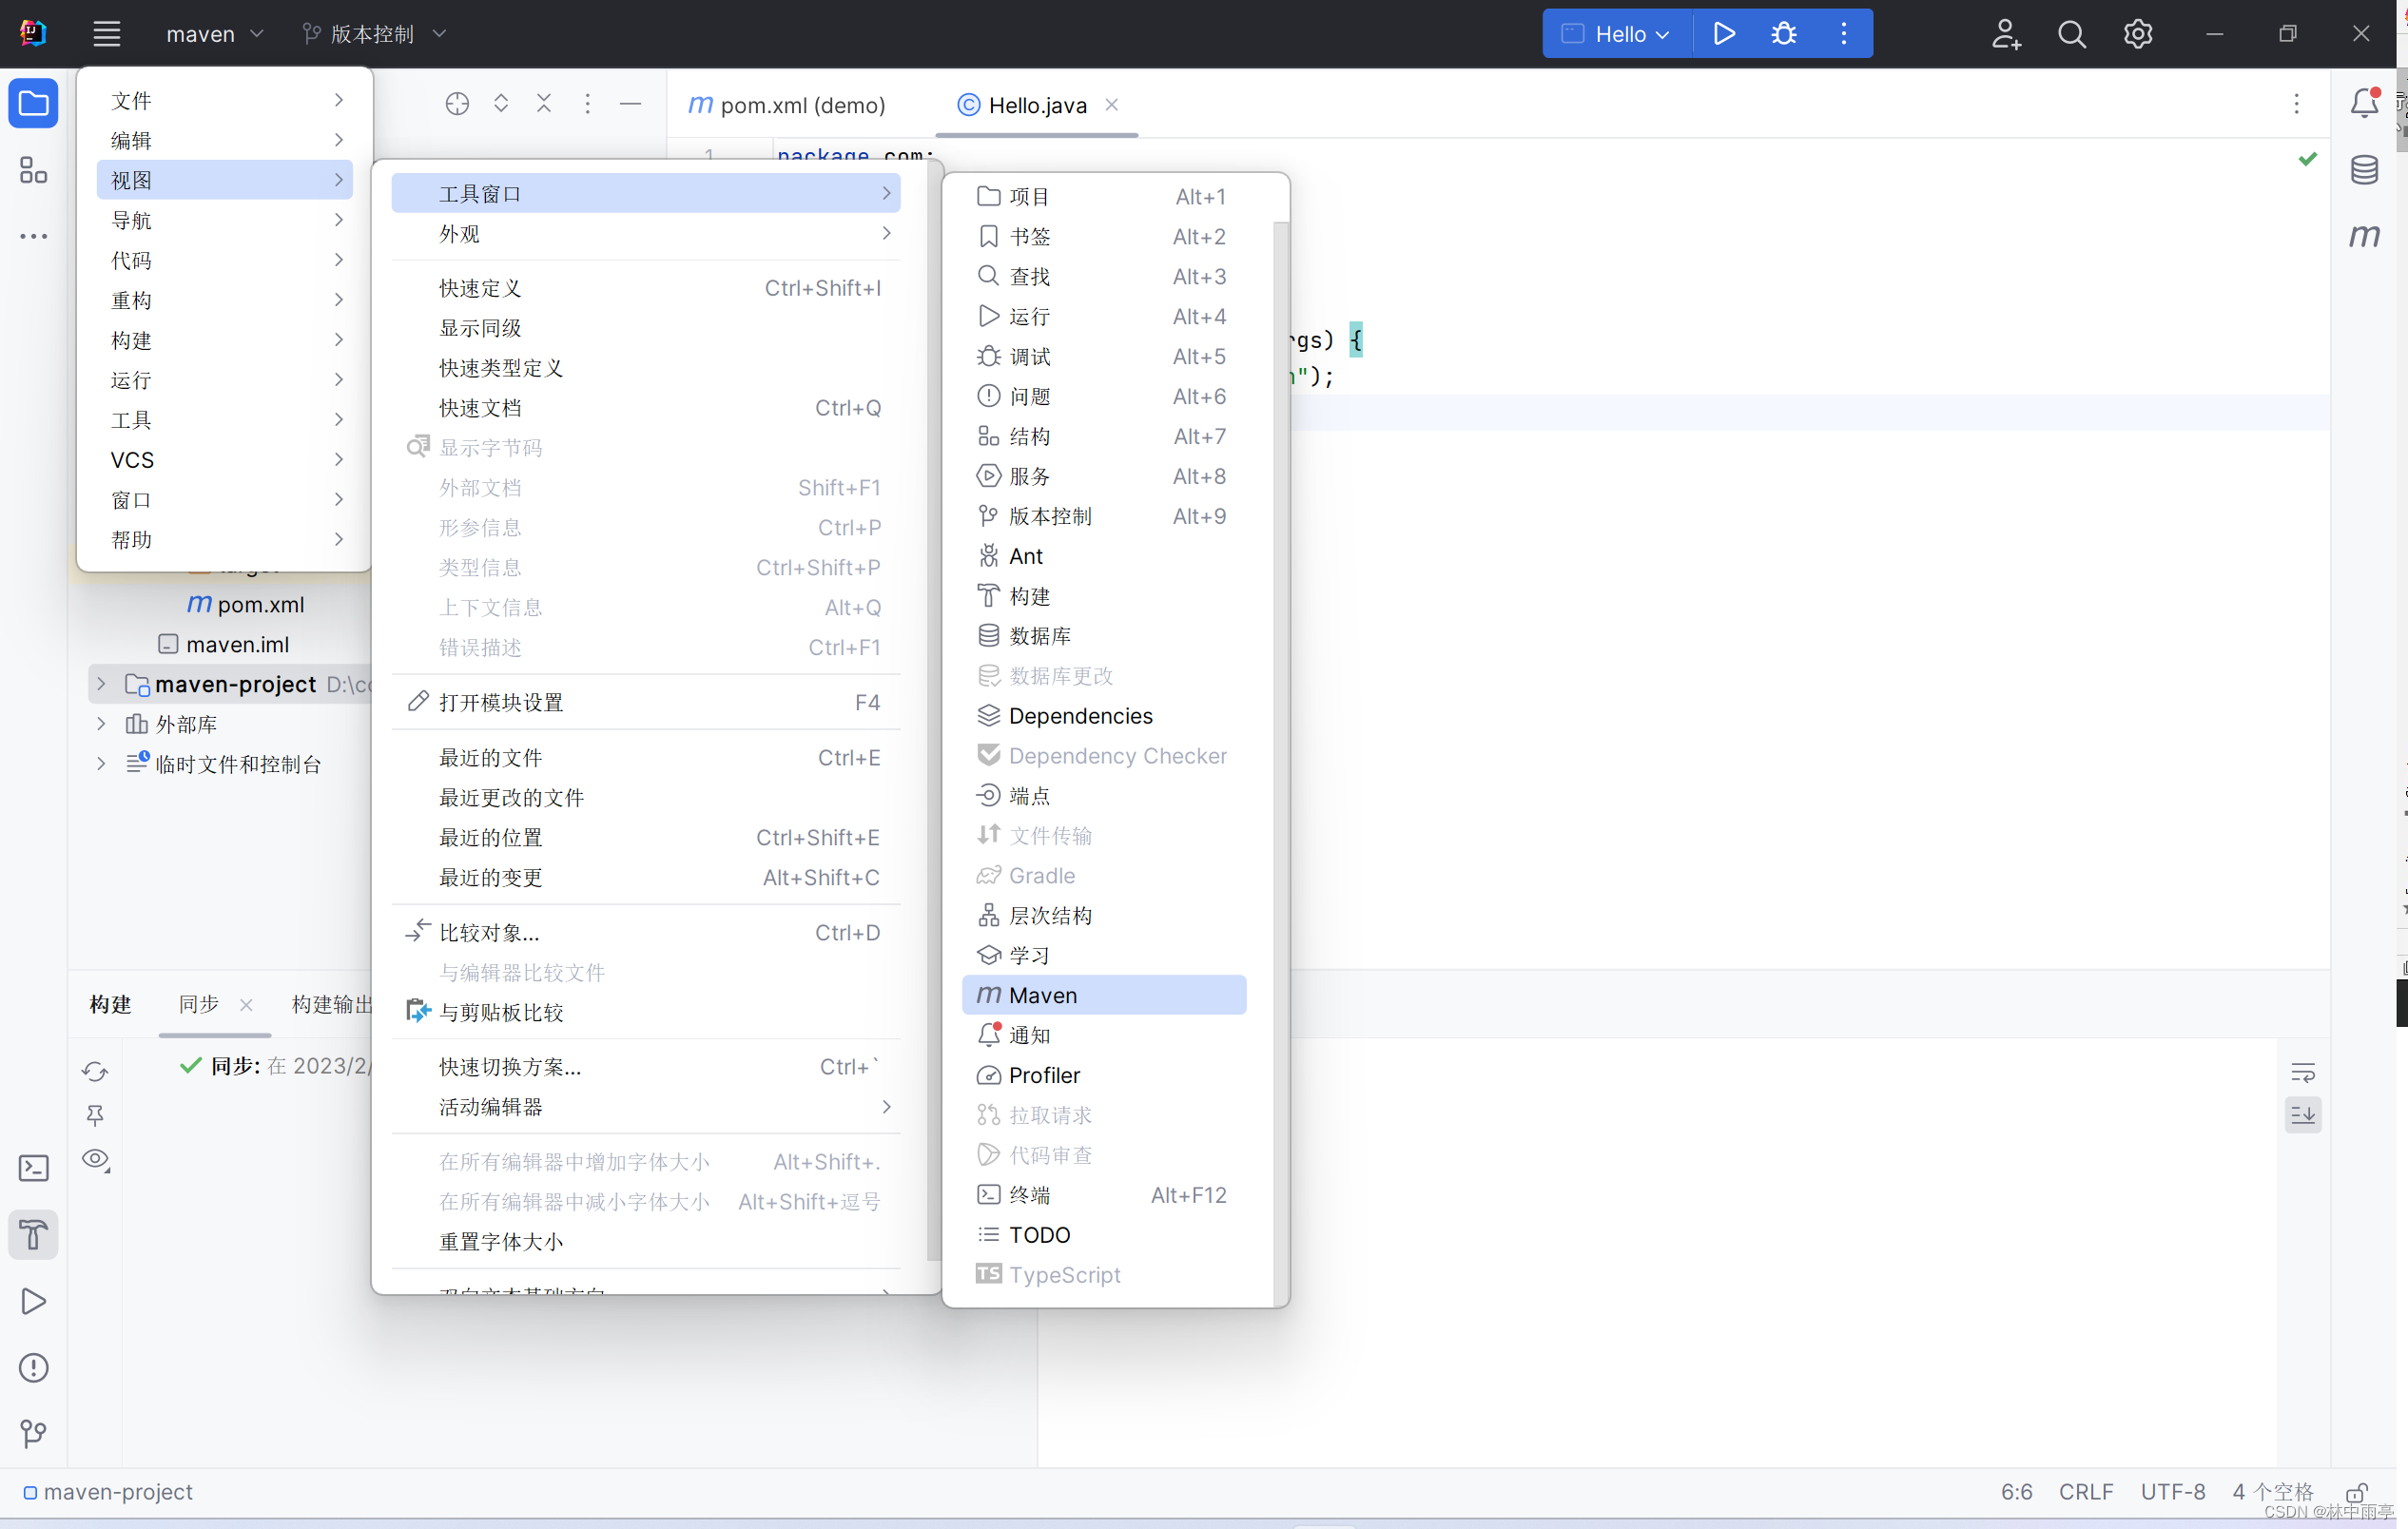2408x1529 pixels.
Task: Select maven.iml in the project tree
Action: (x=224, y=644)
